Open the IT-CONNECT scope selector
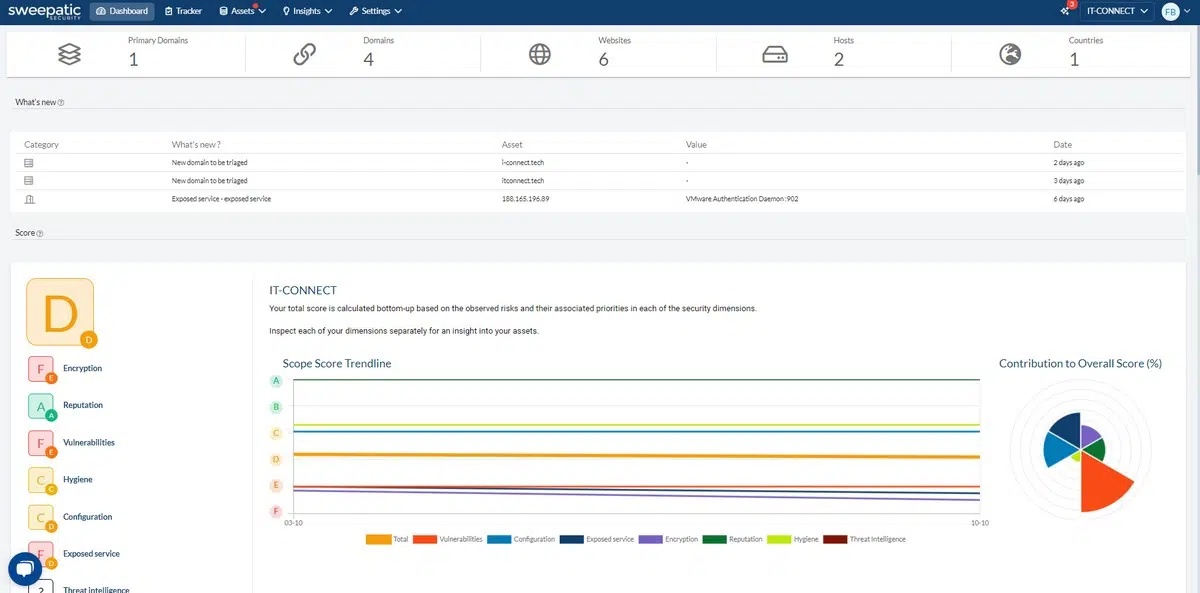Viewport: 1200px width, 593px height. click(x=1116, y=12)
